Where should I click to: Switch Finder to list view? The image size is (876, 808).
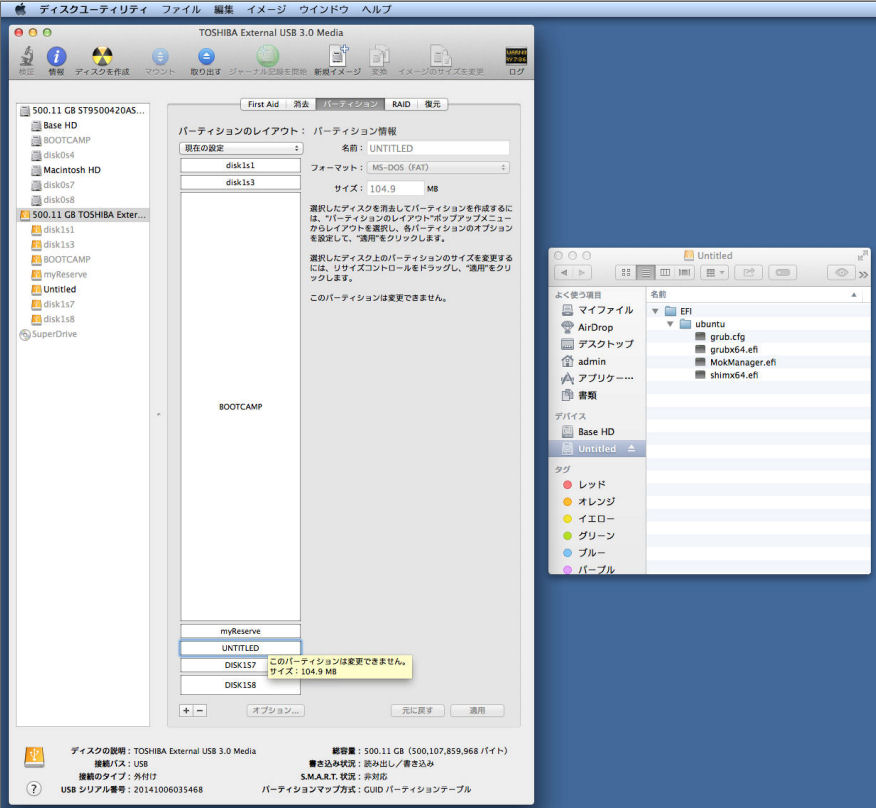(x=645, y=273)
